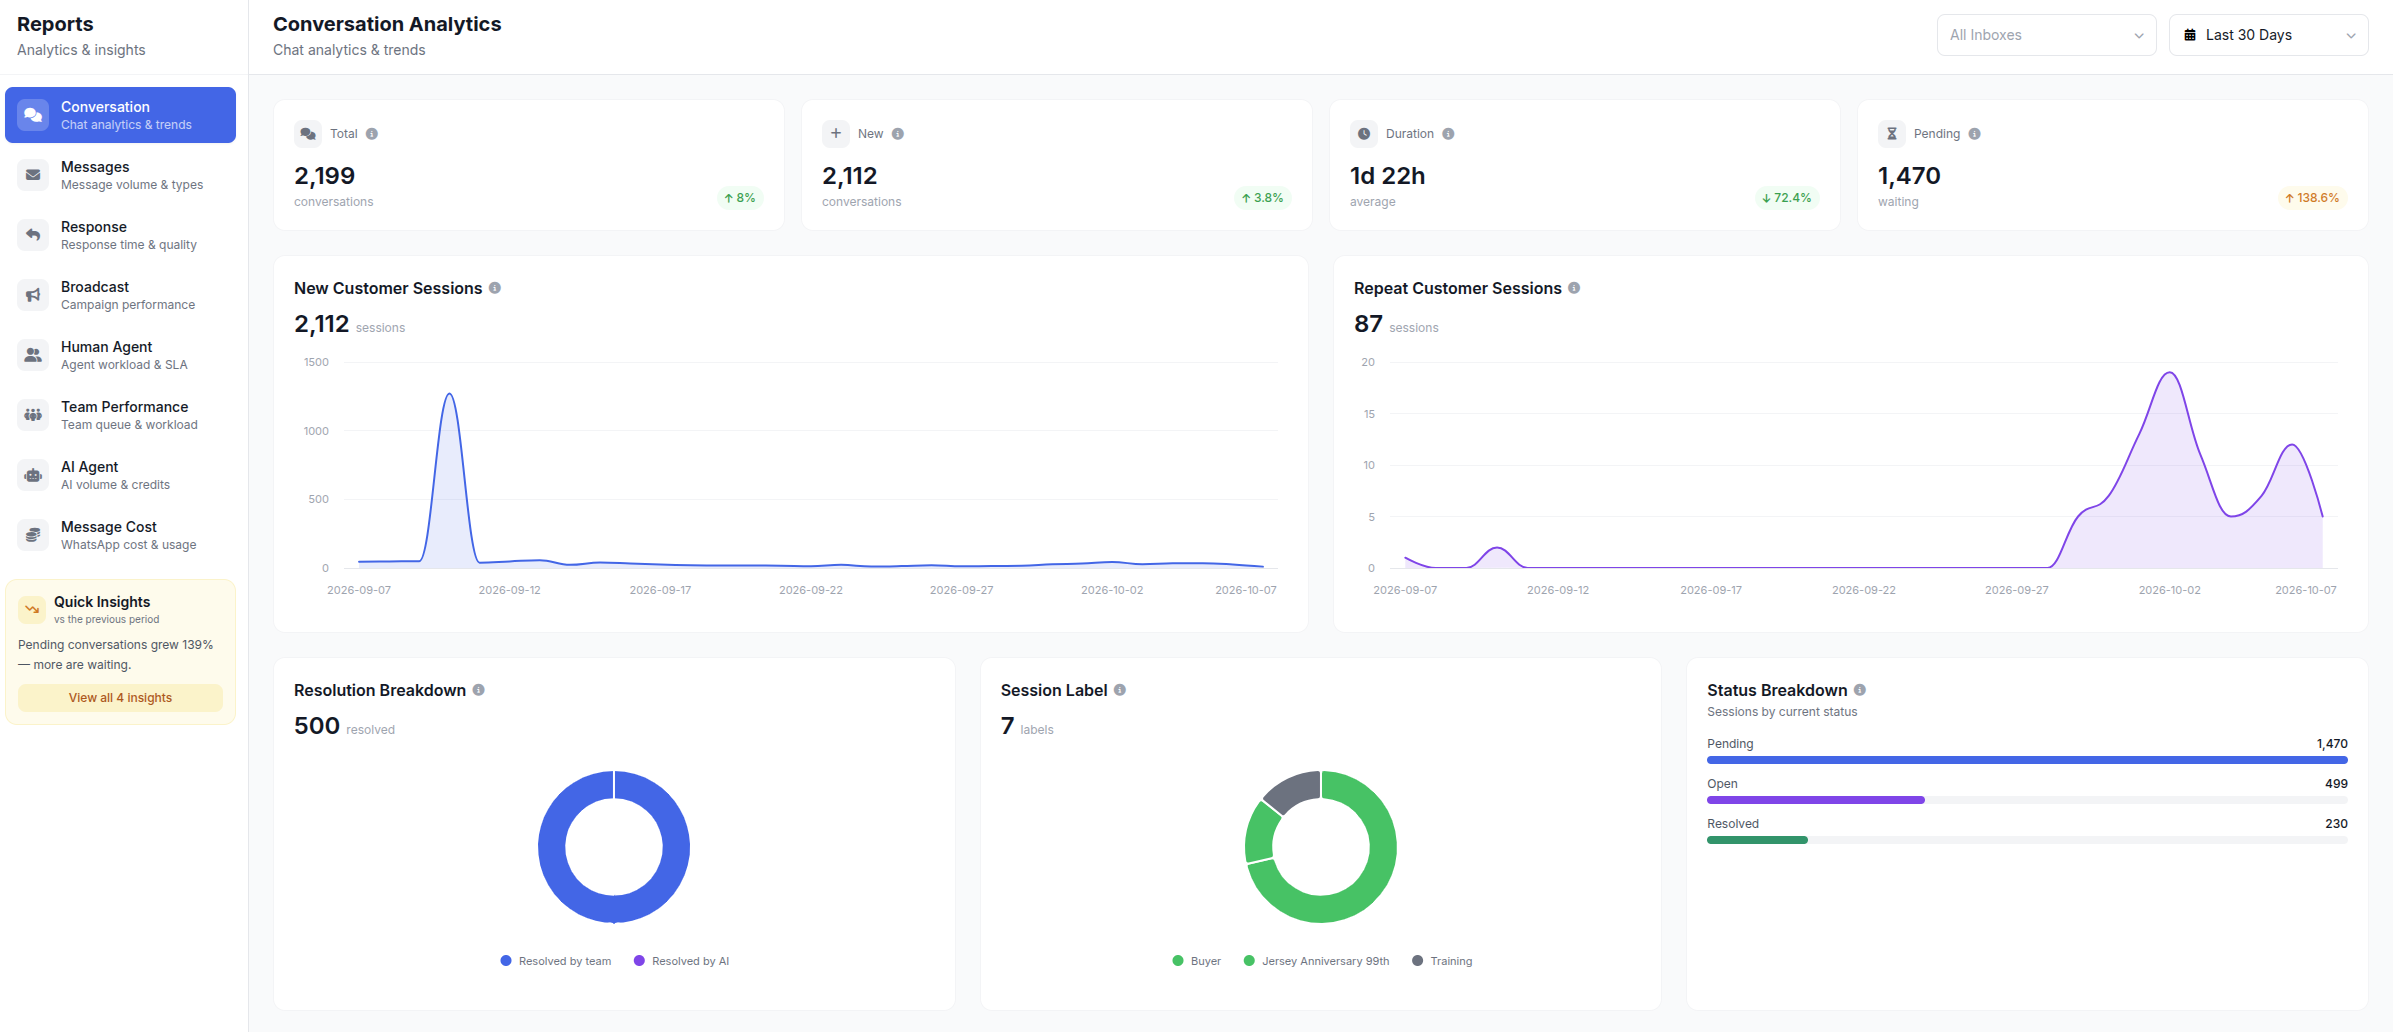2393x1032 pixels.
Task: Click the Conversation chat bubbles sidebar icon
Action: [x=33, y=115]
